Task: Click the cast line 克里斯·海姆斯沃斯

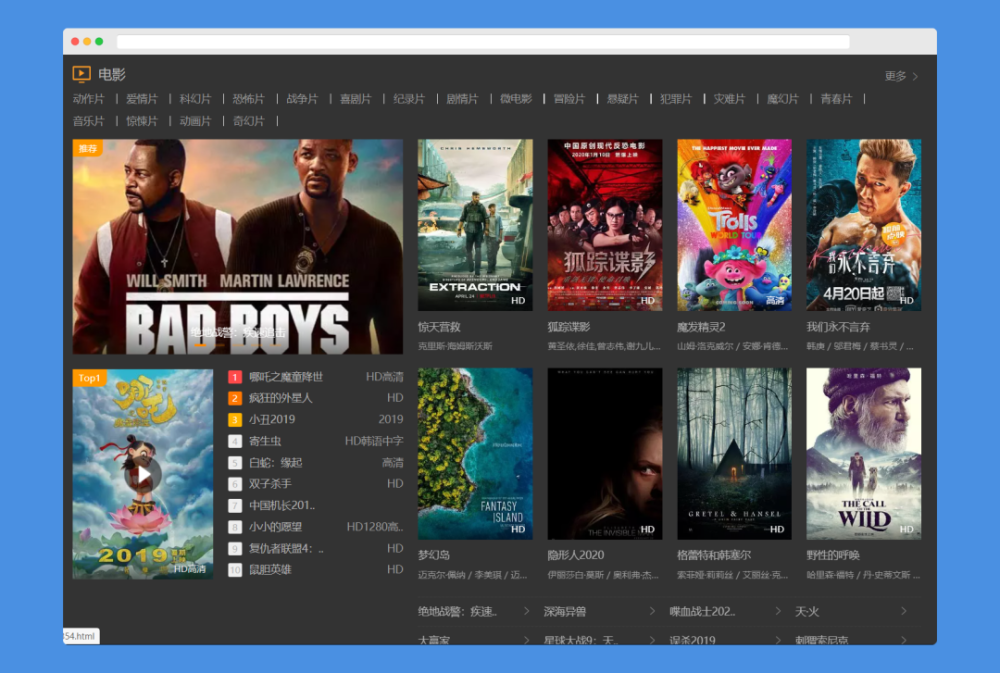Action: (455, 346)
